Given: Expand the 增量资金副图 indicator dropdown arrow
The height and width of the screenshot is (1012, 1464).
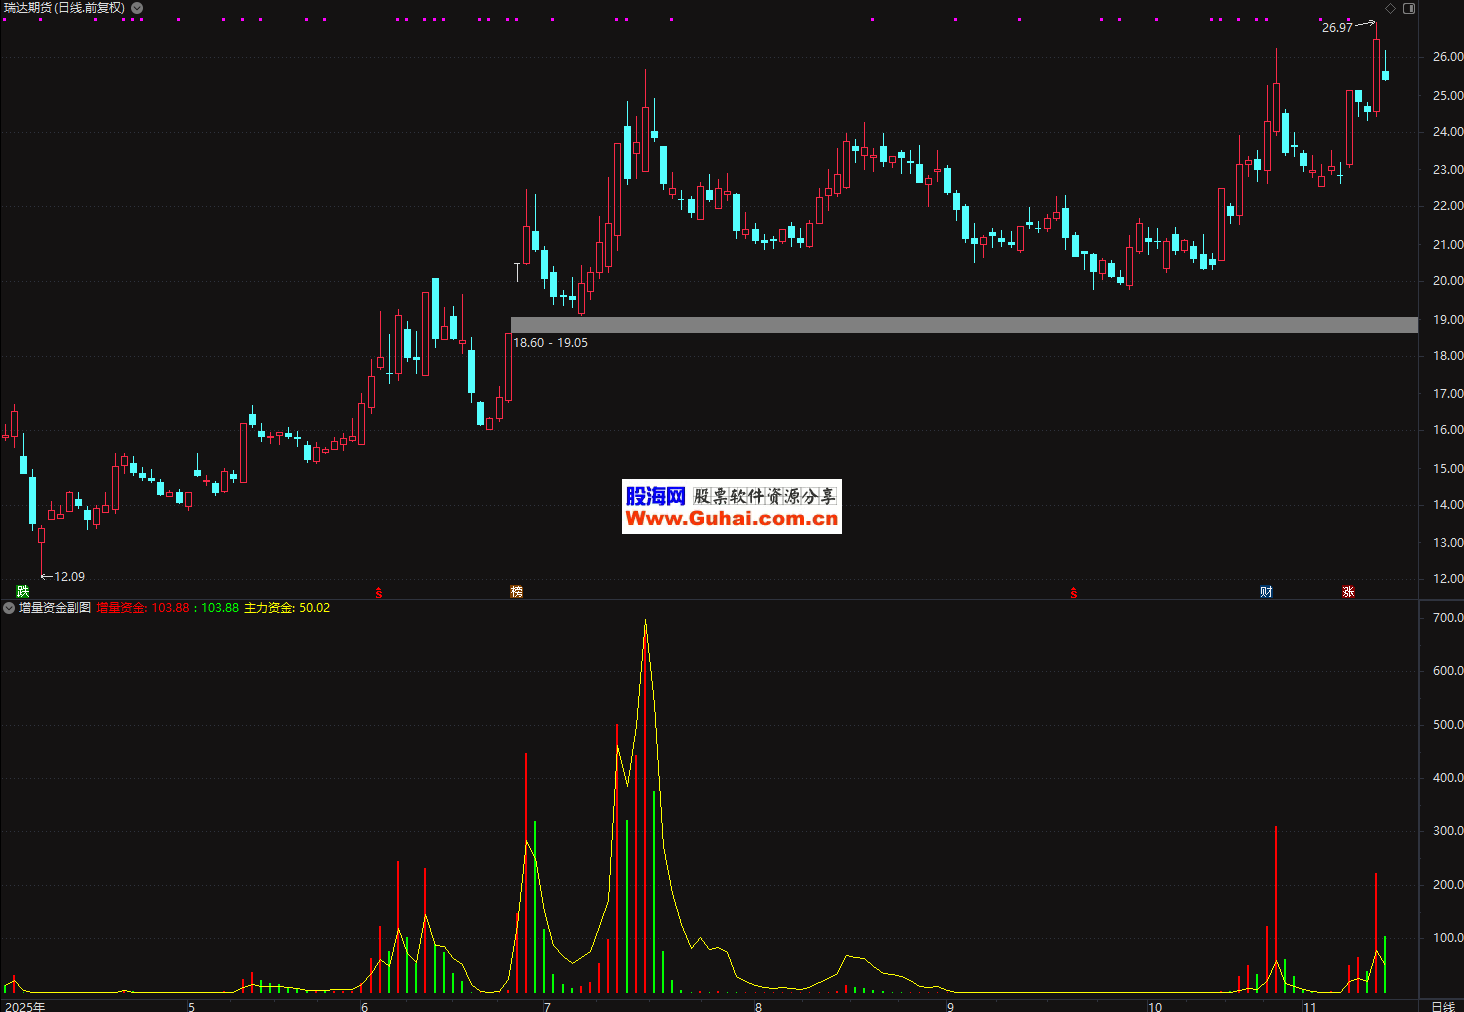Looking at the screenshot, I should (9, 608).
